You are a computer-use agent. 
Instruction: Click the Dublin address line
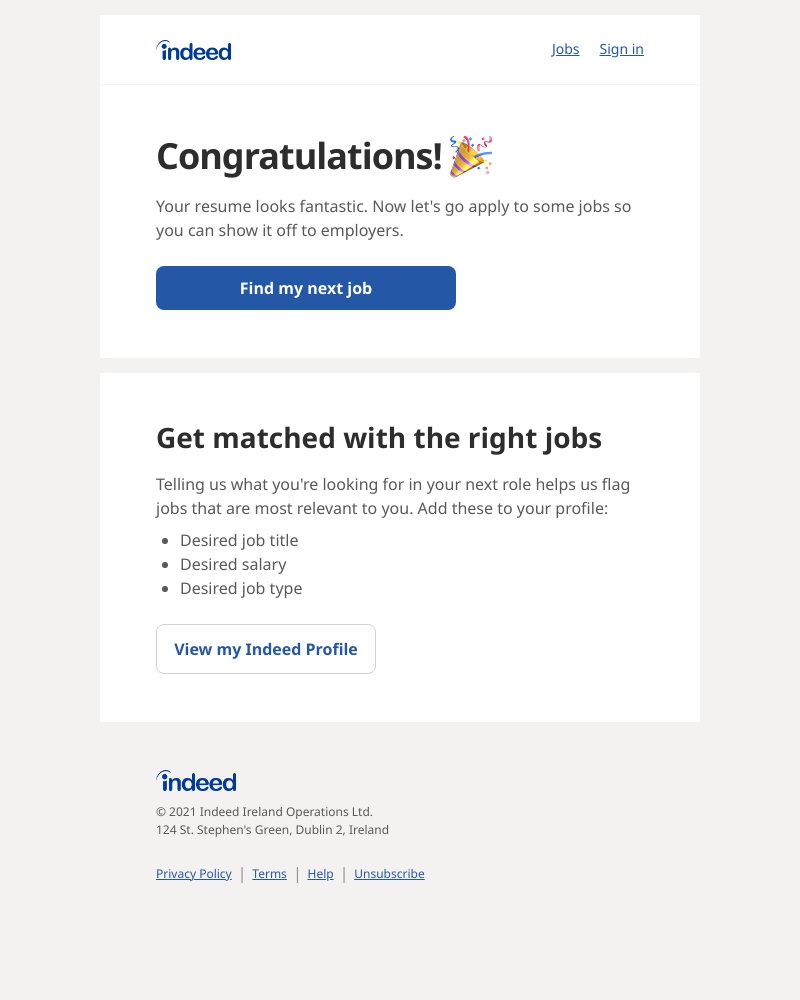coord(272,829)
